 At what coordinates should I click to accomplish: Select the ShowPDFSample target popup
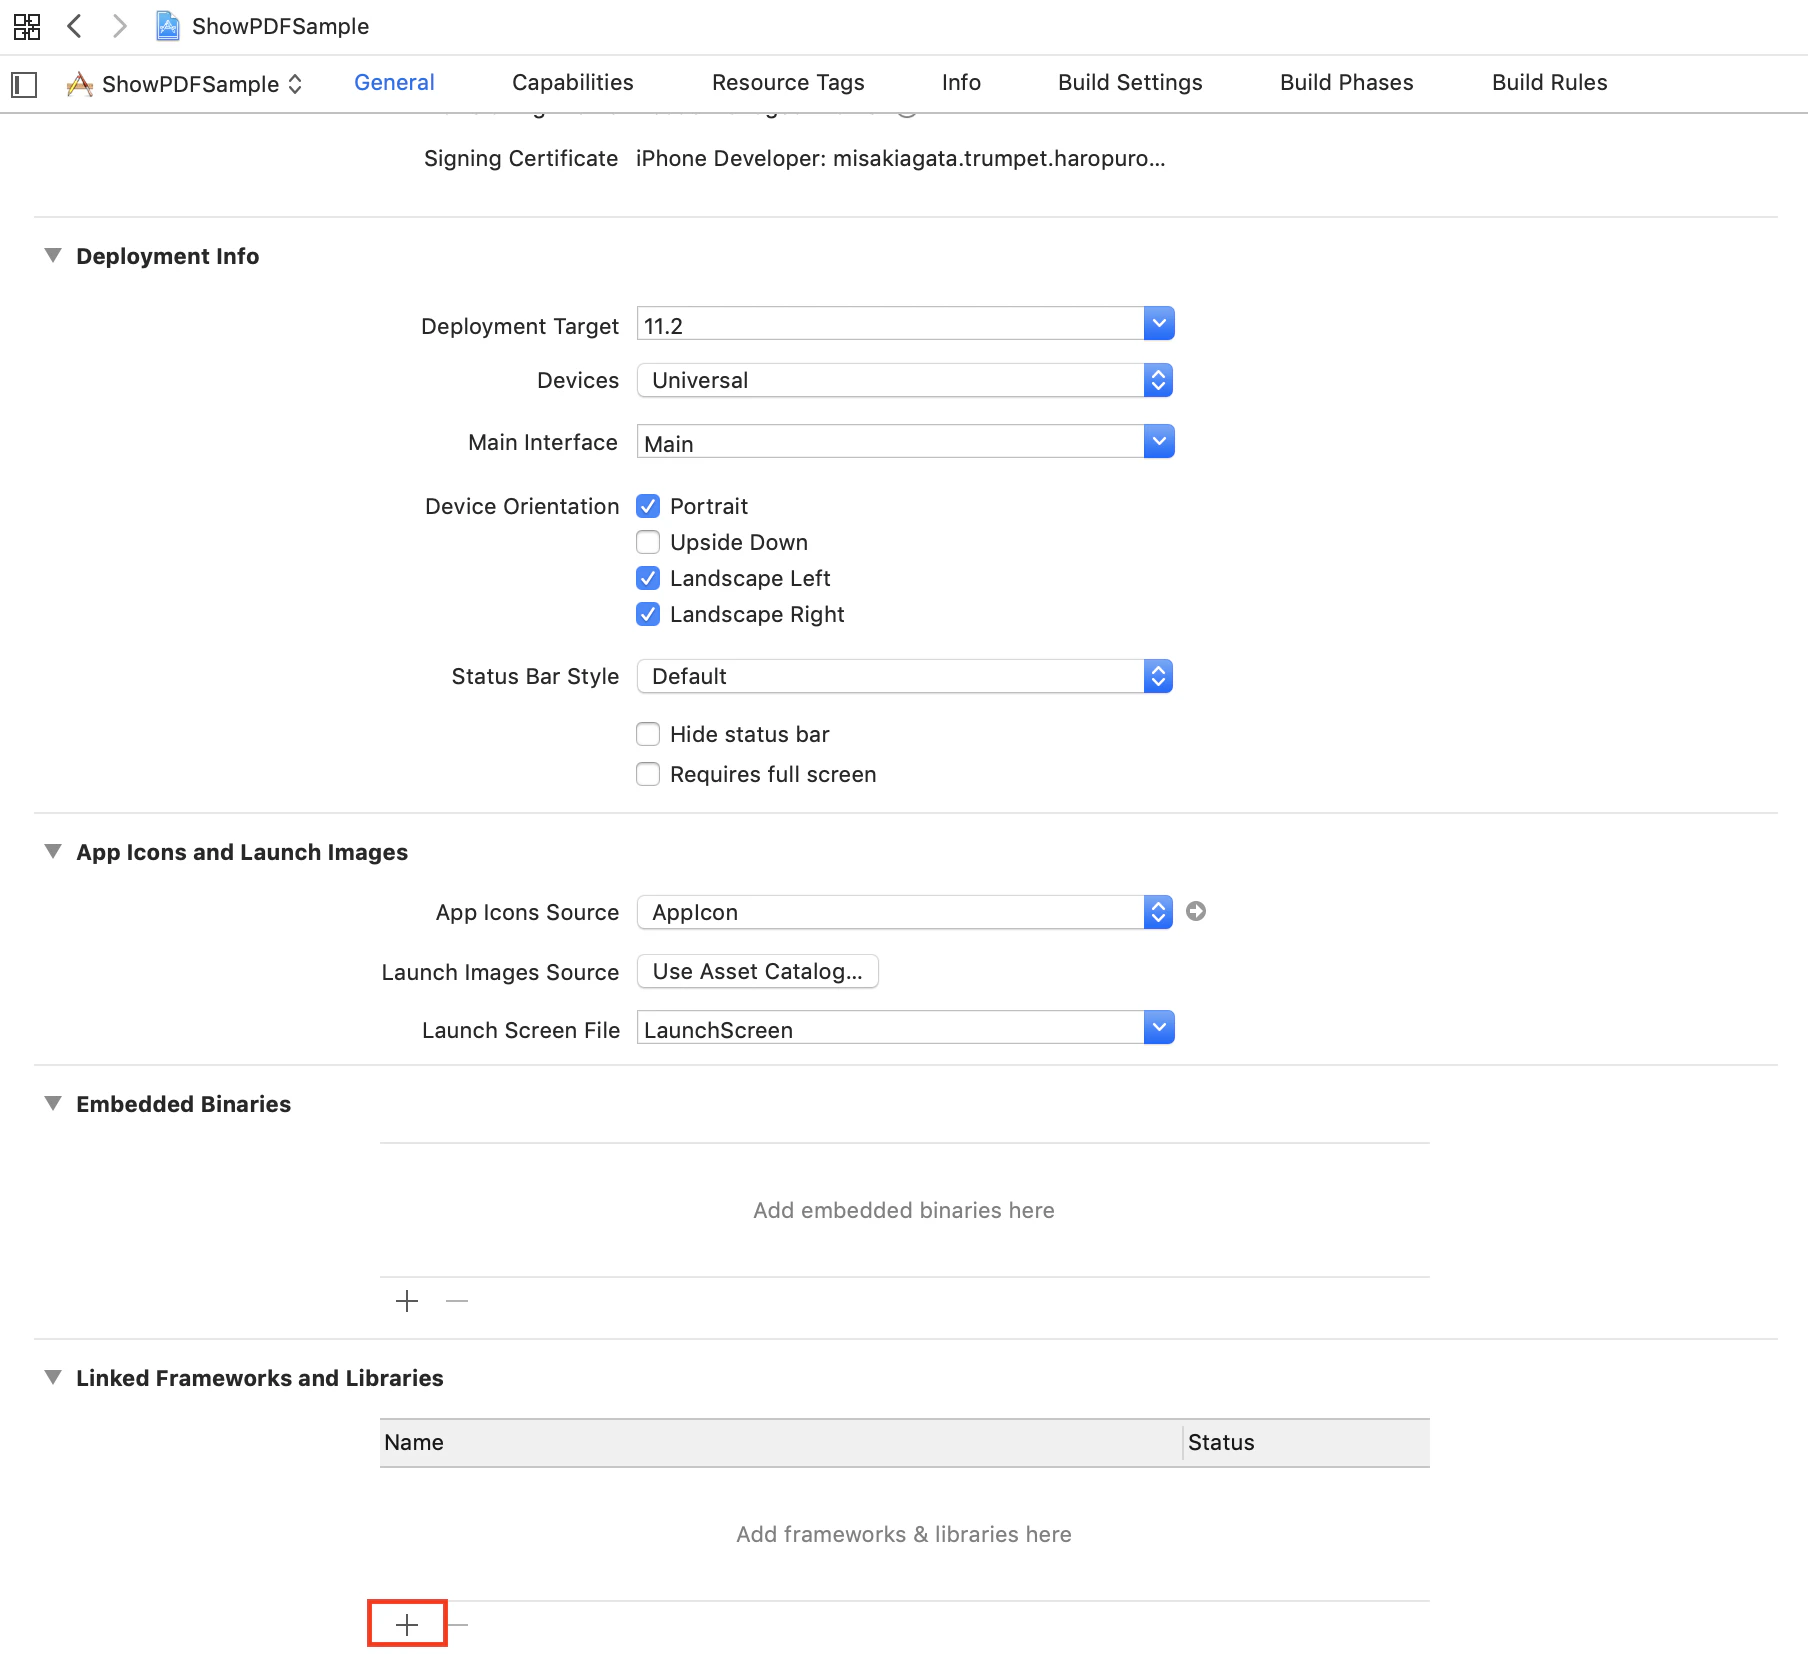coord(184,84)
